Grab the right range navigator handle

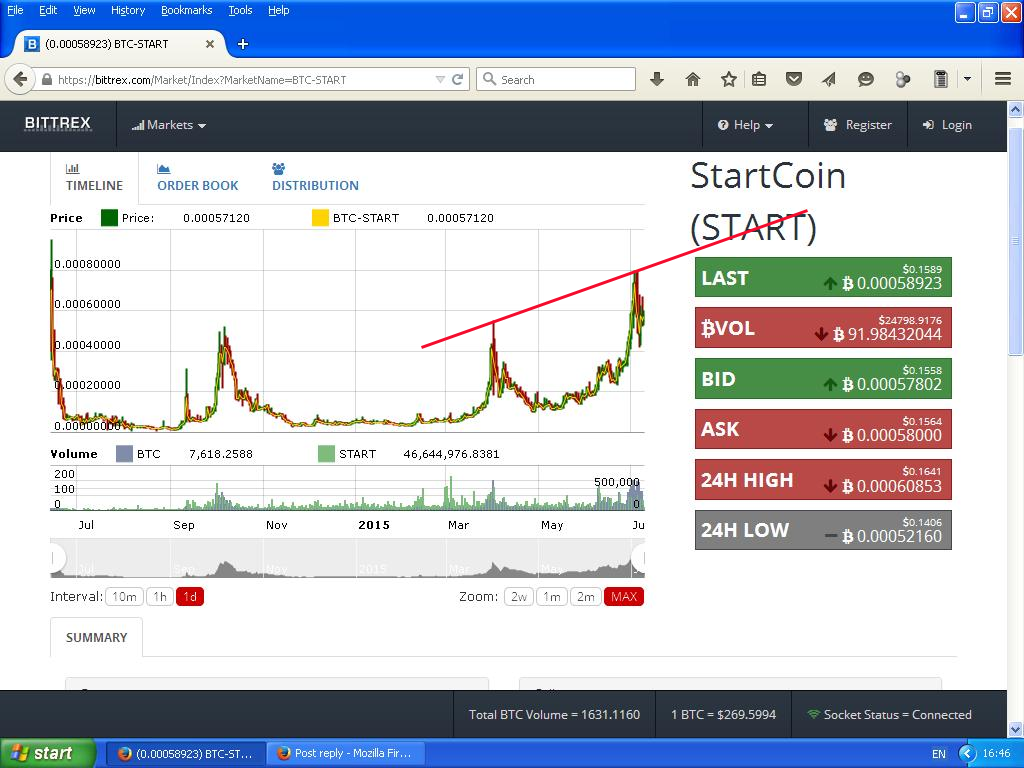[x=639, y=558]
